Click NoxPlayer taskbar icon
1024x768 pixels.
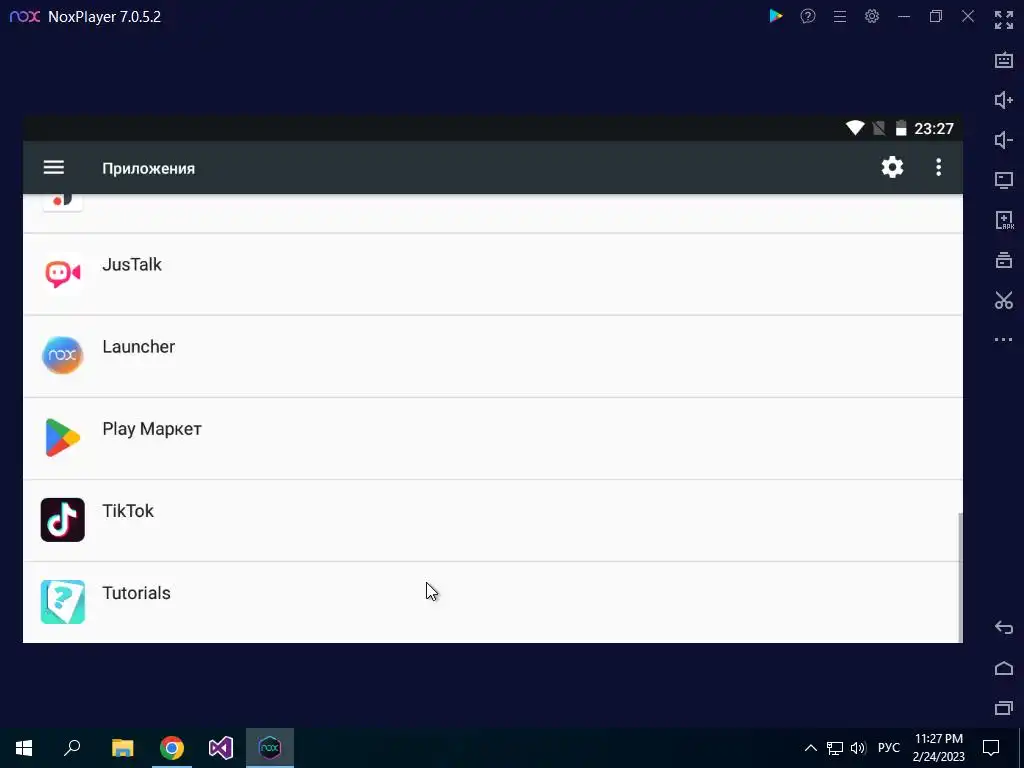coord(270,748)
